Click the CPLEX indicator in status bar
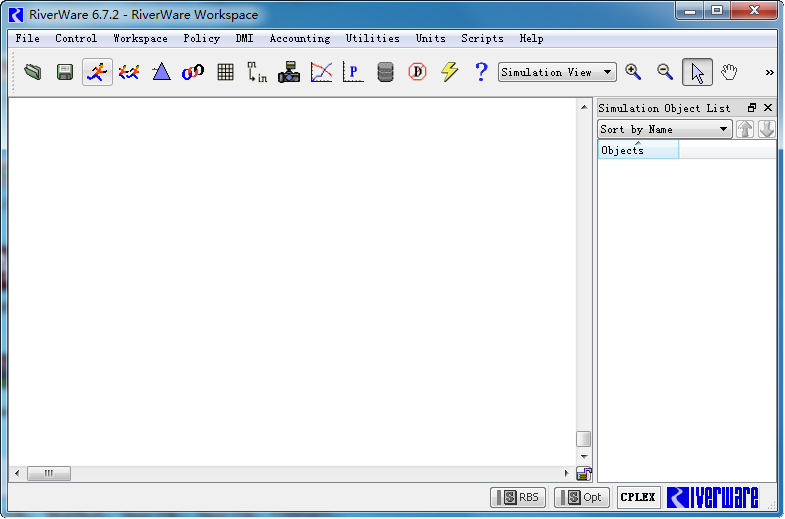The height and width of the screenshot is (519, 785). click(x=638, y=497)
